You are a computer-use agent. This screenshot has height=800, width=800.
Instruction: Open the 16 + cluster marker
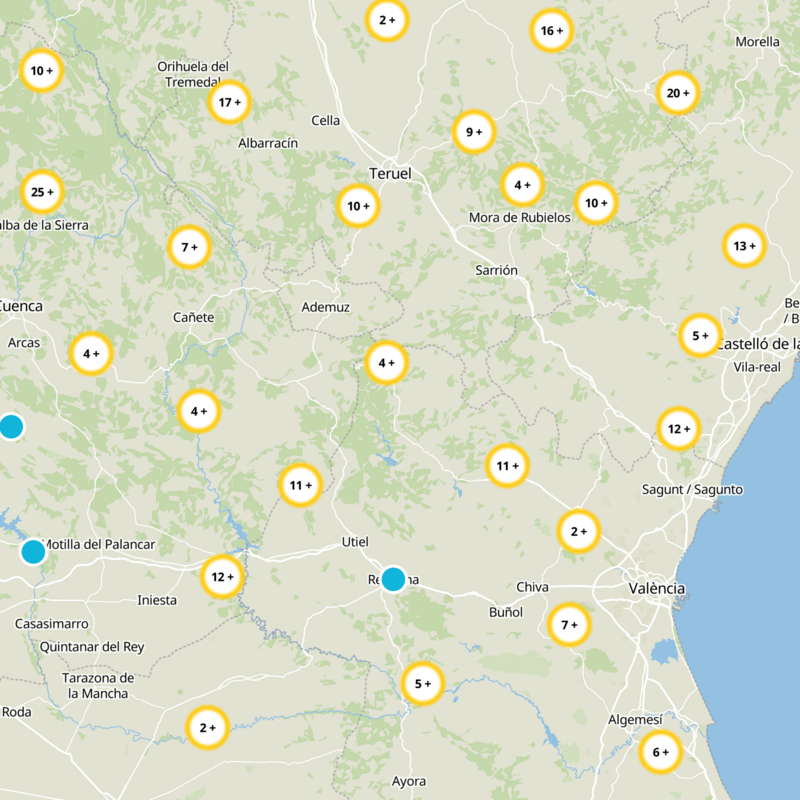[x=551, y=31]
